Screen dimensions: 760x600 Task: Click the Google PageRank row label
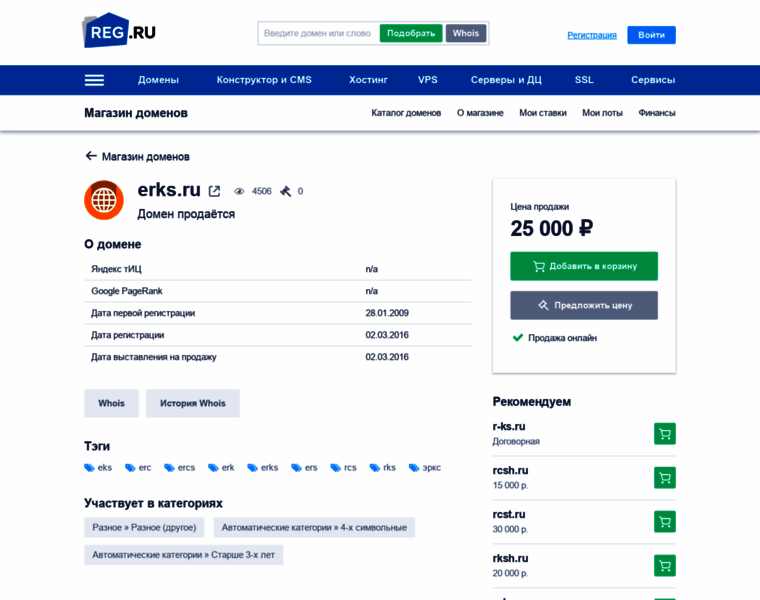pos(127,291)
